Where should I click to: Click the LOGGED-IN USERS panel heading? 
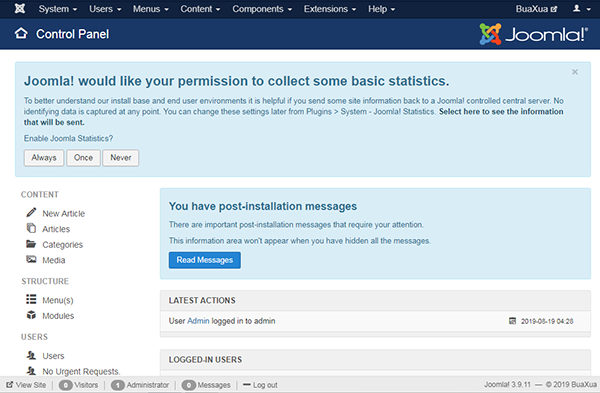click(205, 360)
